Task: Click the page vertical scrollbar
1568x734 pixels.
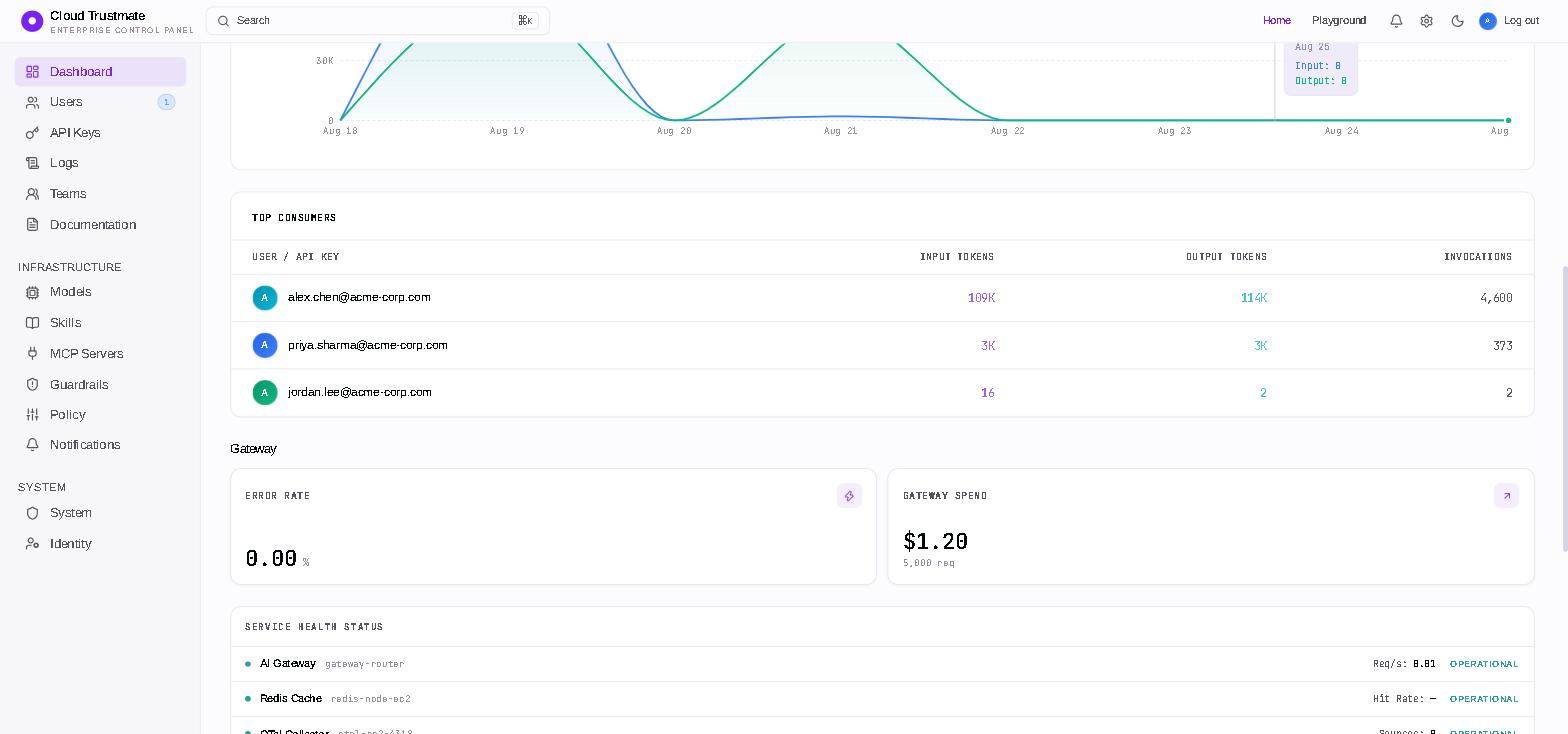Action: point(1564,408)
